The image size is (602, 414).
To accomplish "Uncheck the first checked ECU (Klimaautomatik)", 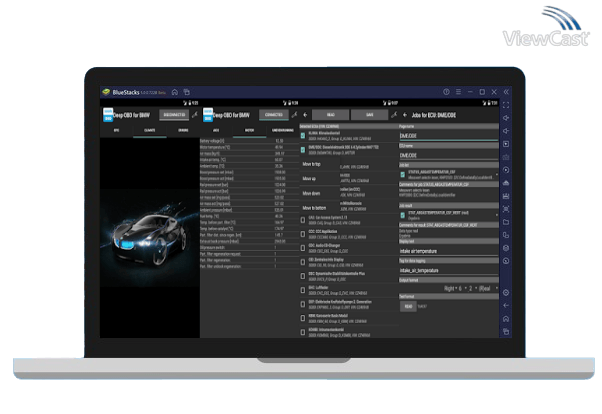I will tap(303, 136).
